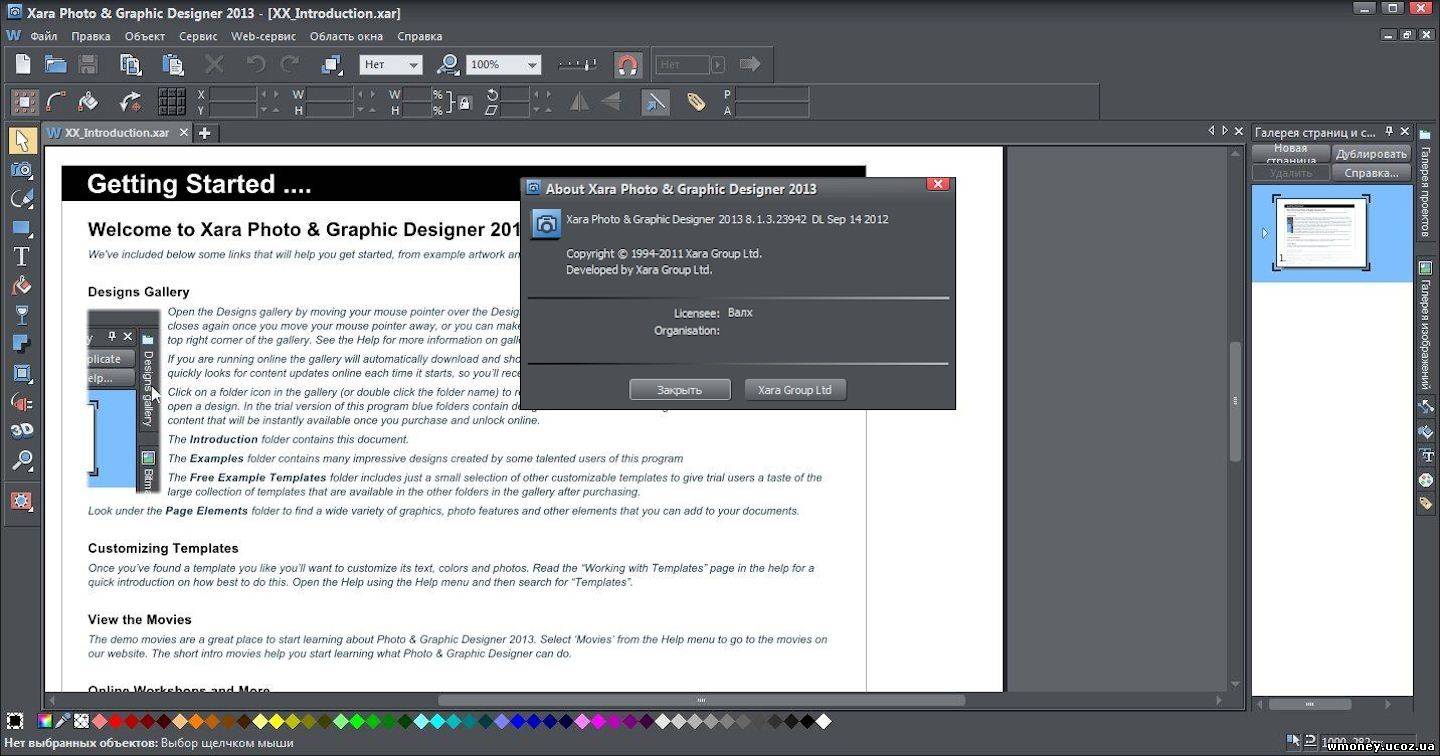The height and width of the screenshot is (756, 1440).
Task: Expand the page thumbnail arrow in gallery
Action: (x=1264, y=233)
